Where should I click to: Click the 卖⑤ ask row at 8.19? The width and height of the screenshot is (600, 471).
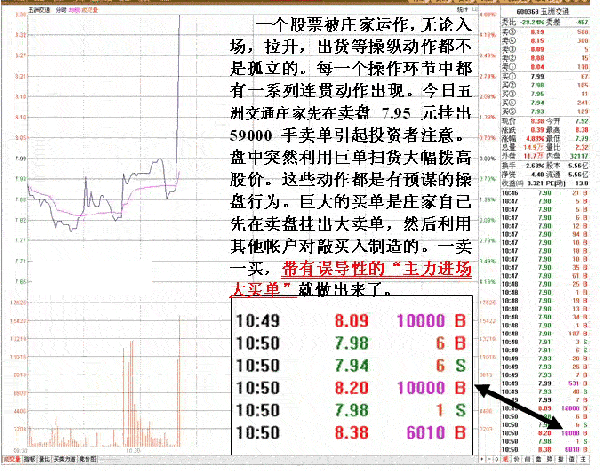(x=545, y=32)
